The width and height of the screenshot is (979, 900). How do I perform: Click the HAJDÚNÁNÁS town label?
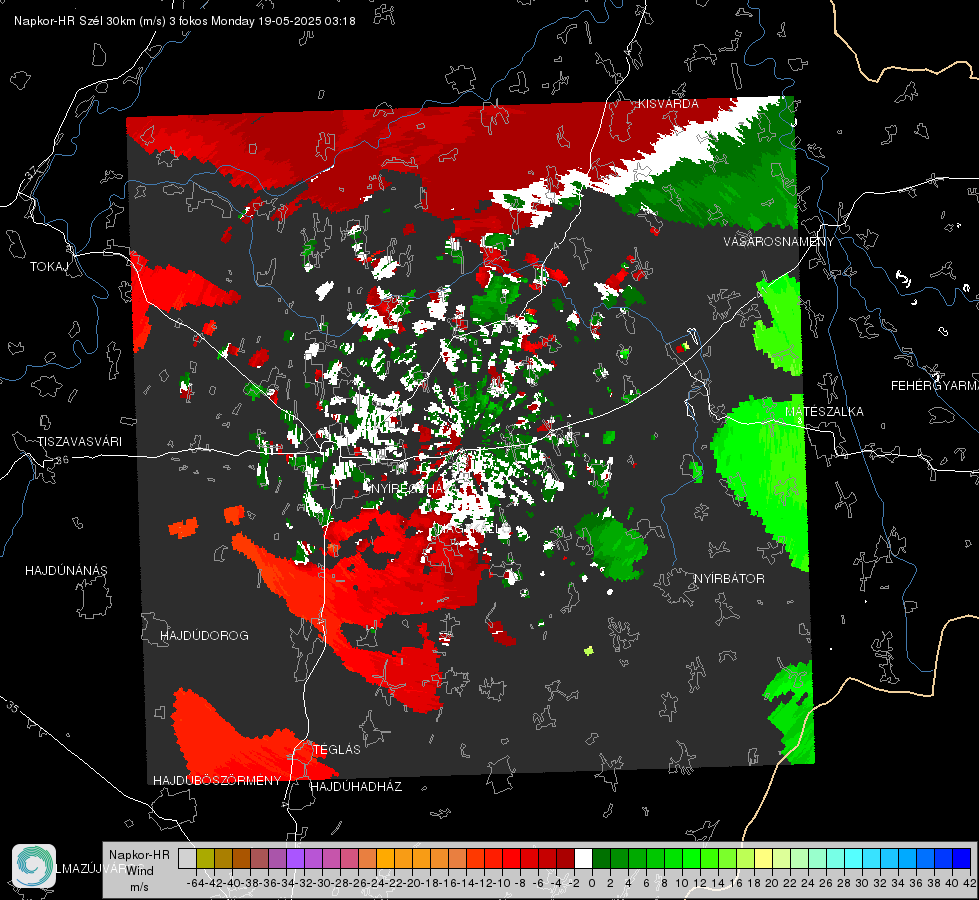[66, 571]
